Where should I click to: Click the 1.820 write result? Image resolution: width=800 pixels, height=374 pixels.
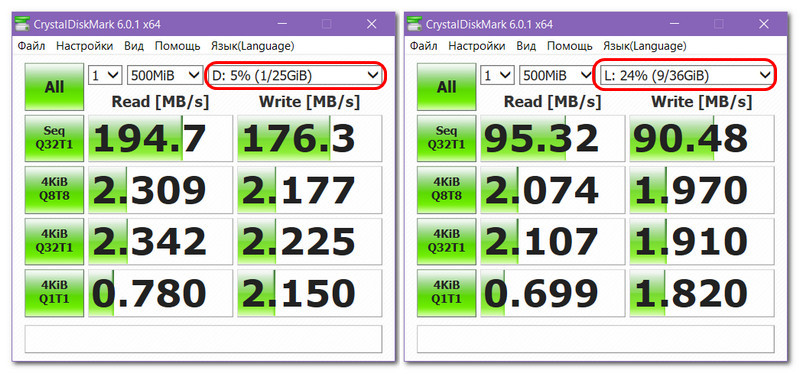tap(702, 292)
